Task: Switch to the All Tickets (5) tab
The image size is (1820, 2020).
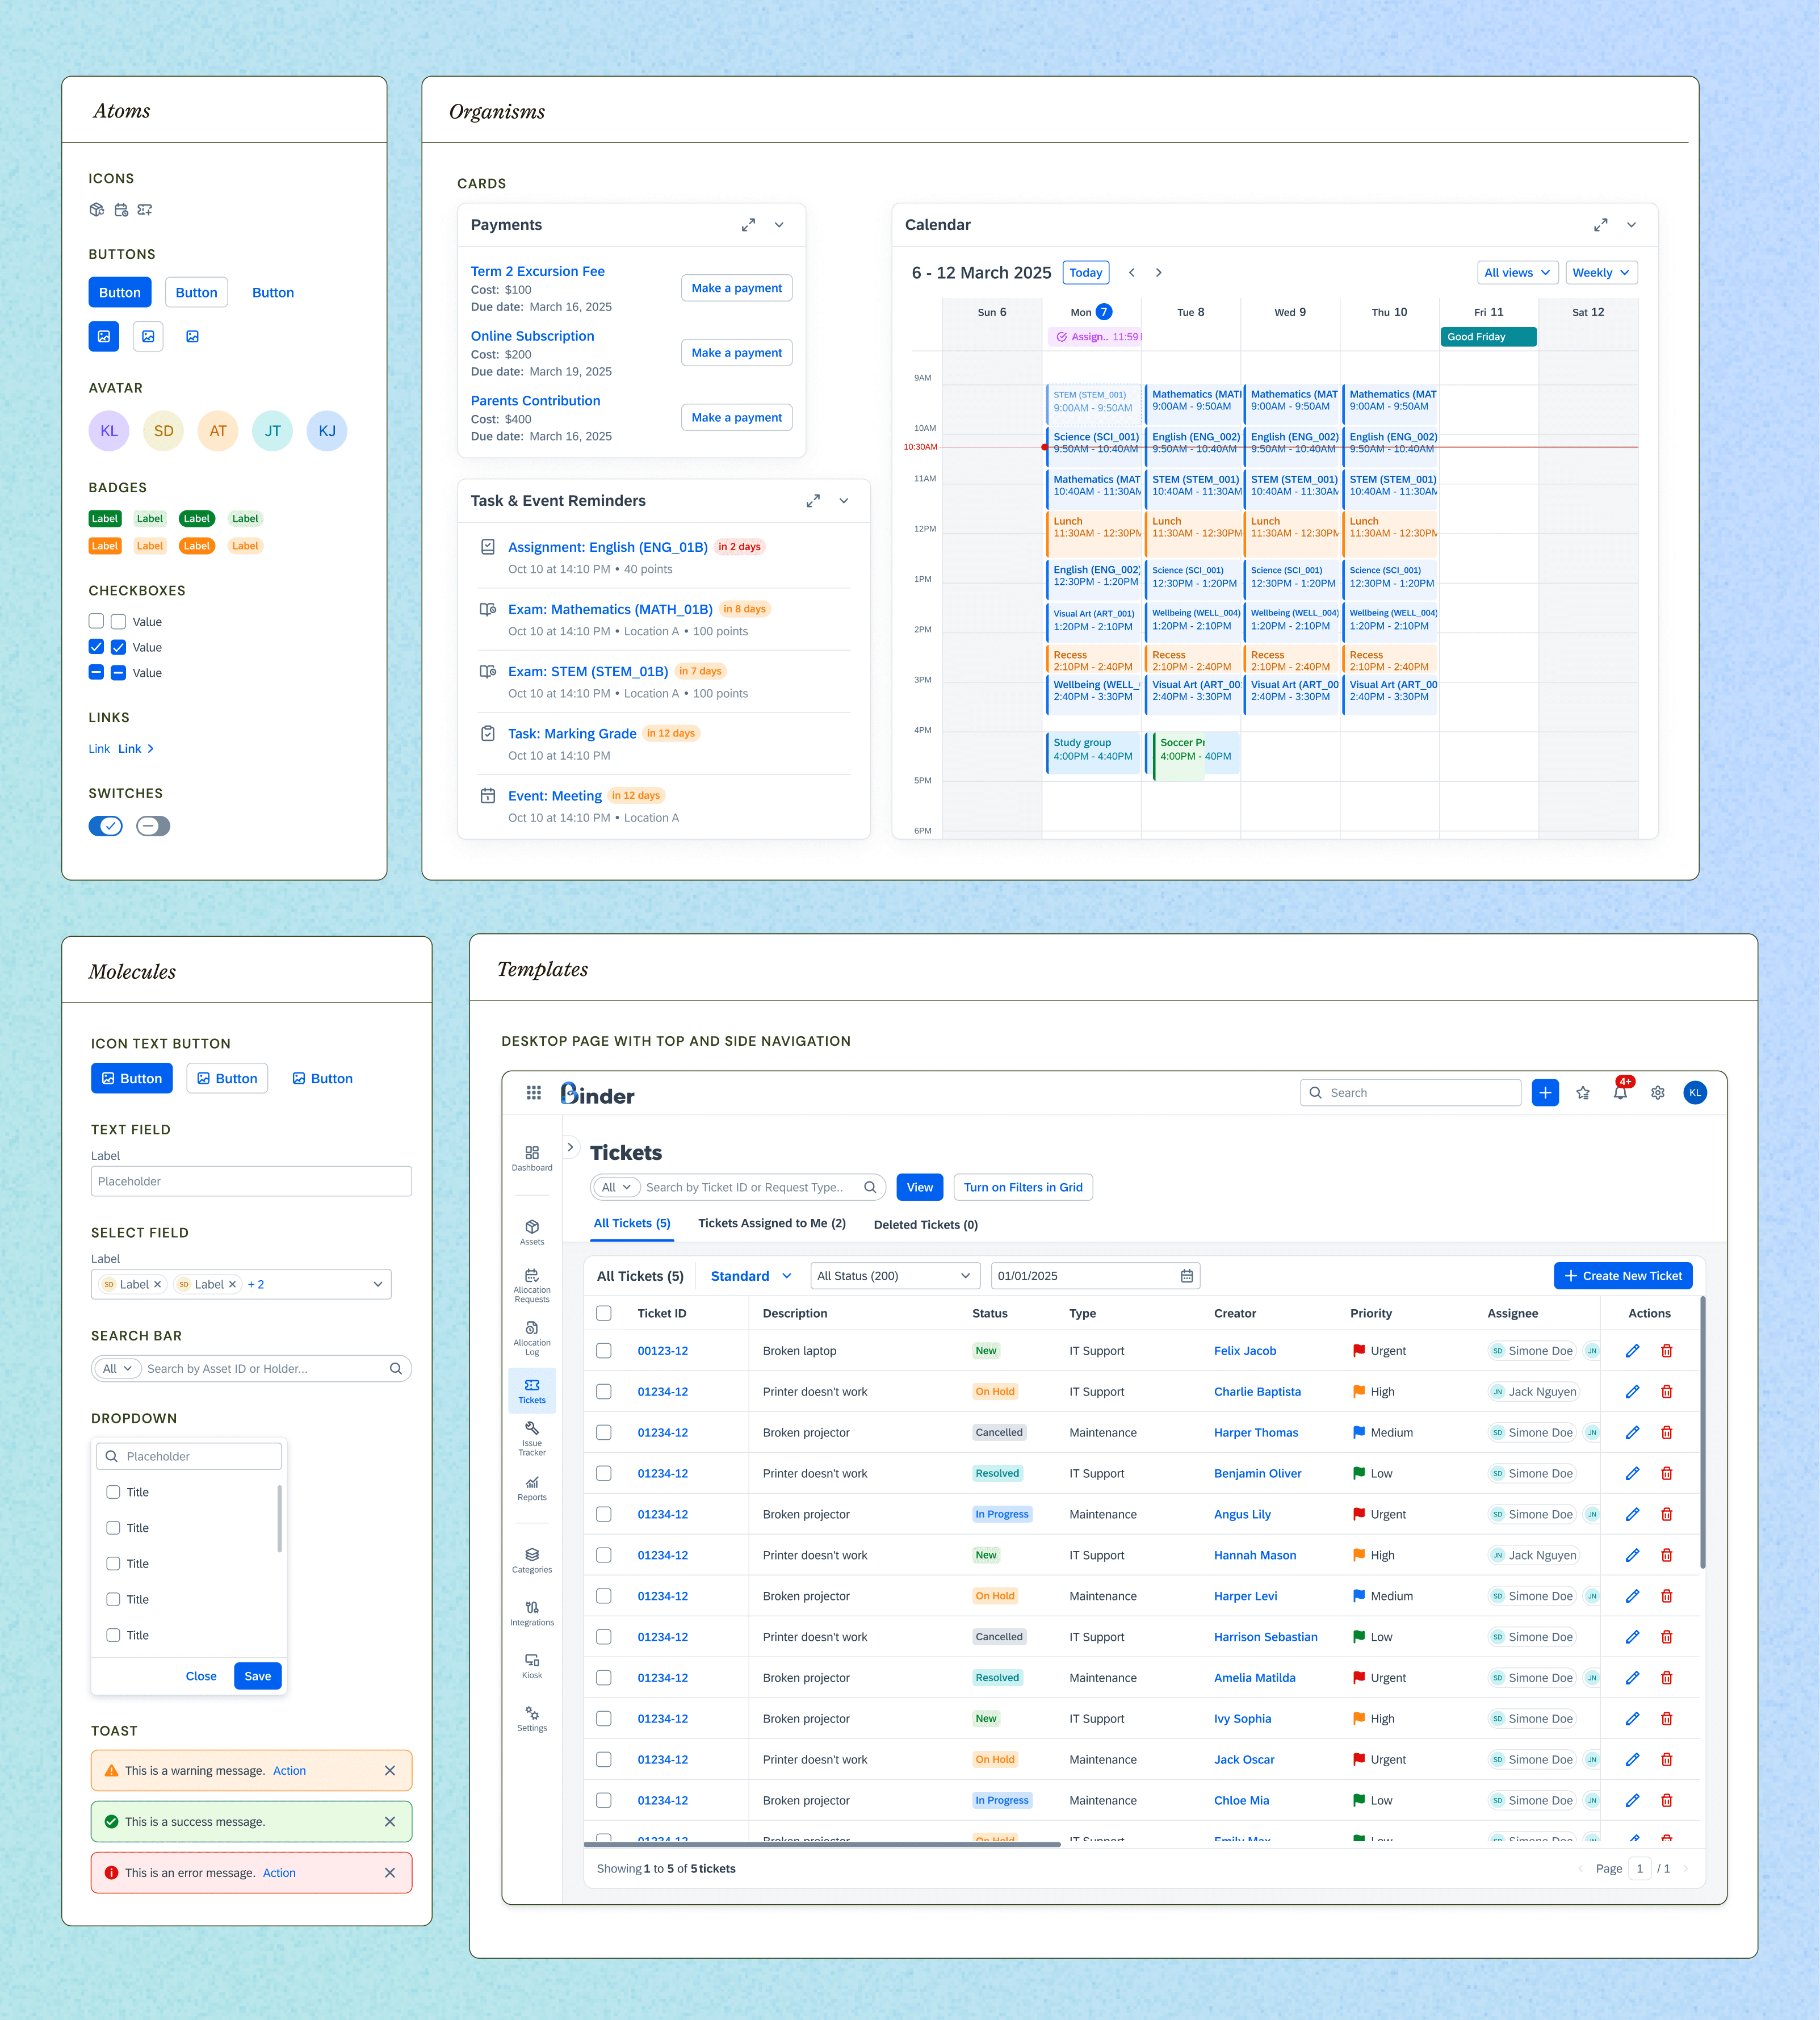Action: tap(632, 1224)
